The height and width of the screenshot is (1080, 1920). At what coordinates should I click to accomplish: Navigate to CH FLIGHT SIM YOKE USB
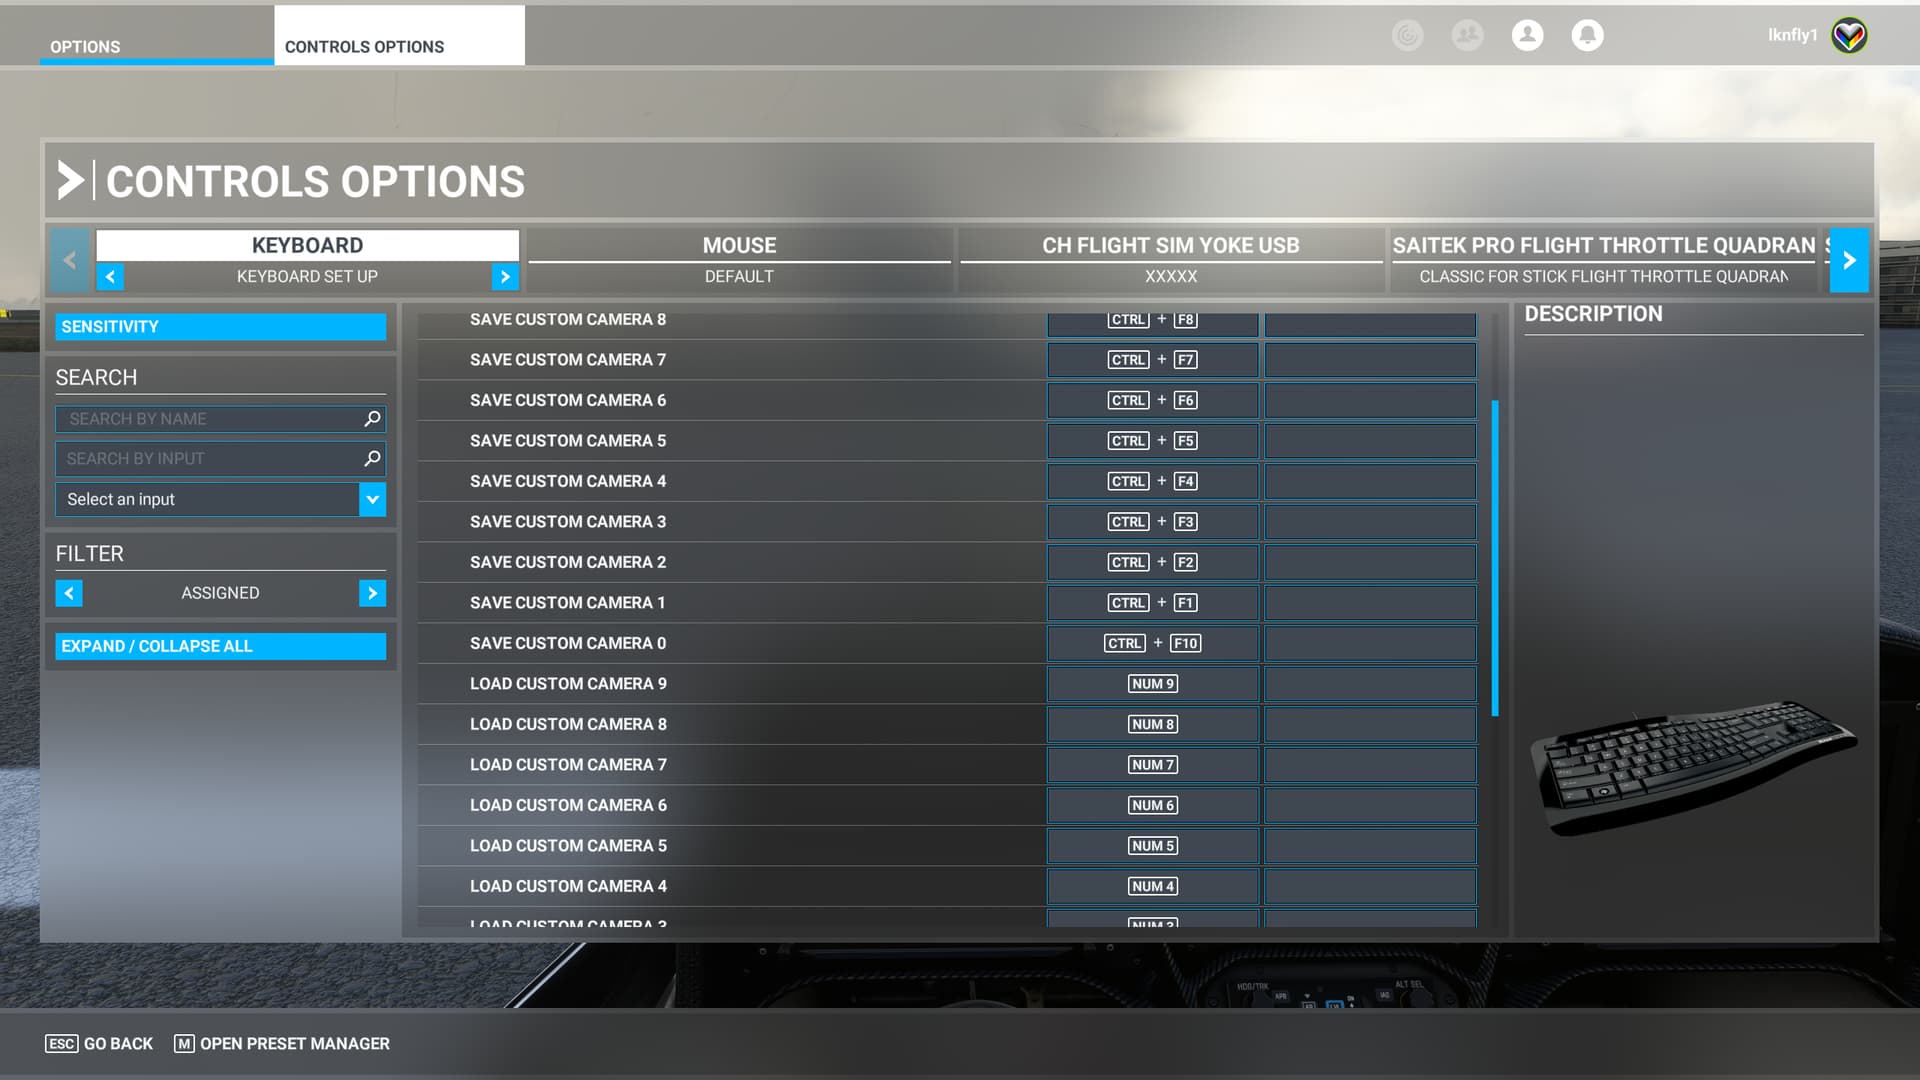tap(1168, 245)
